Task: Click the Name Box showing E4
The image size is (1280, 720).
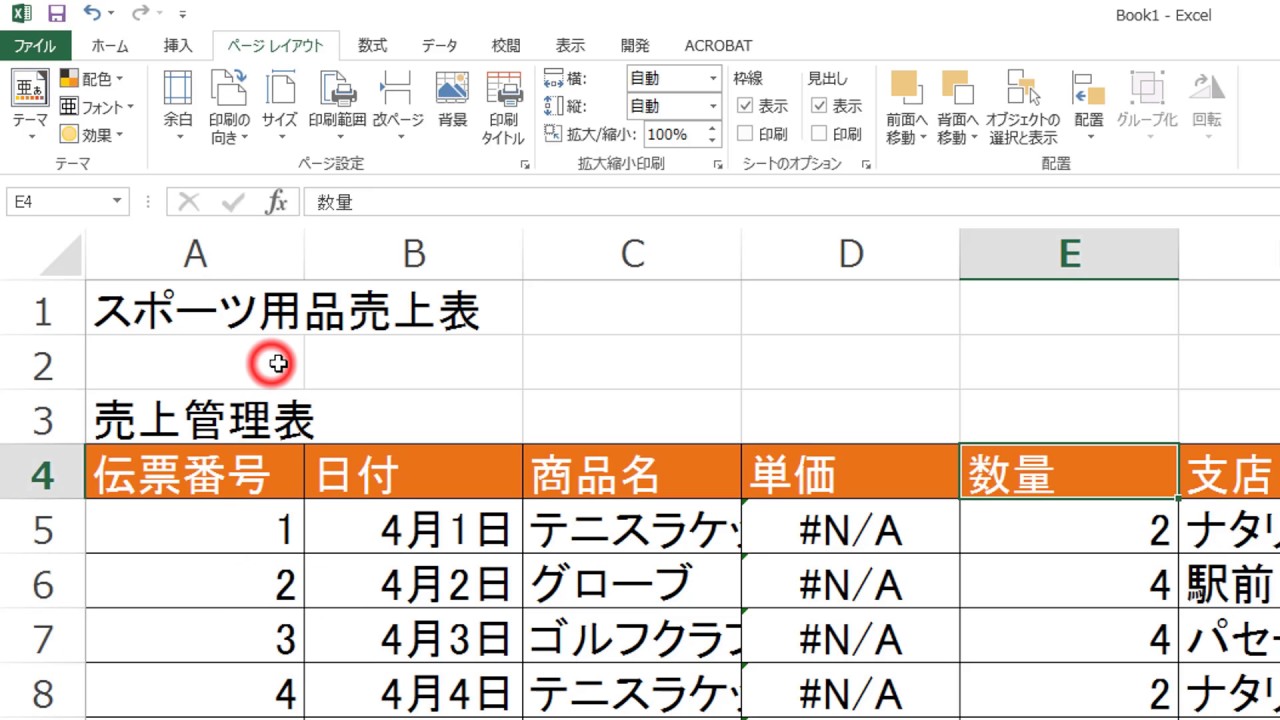Action: [58, 202]
